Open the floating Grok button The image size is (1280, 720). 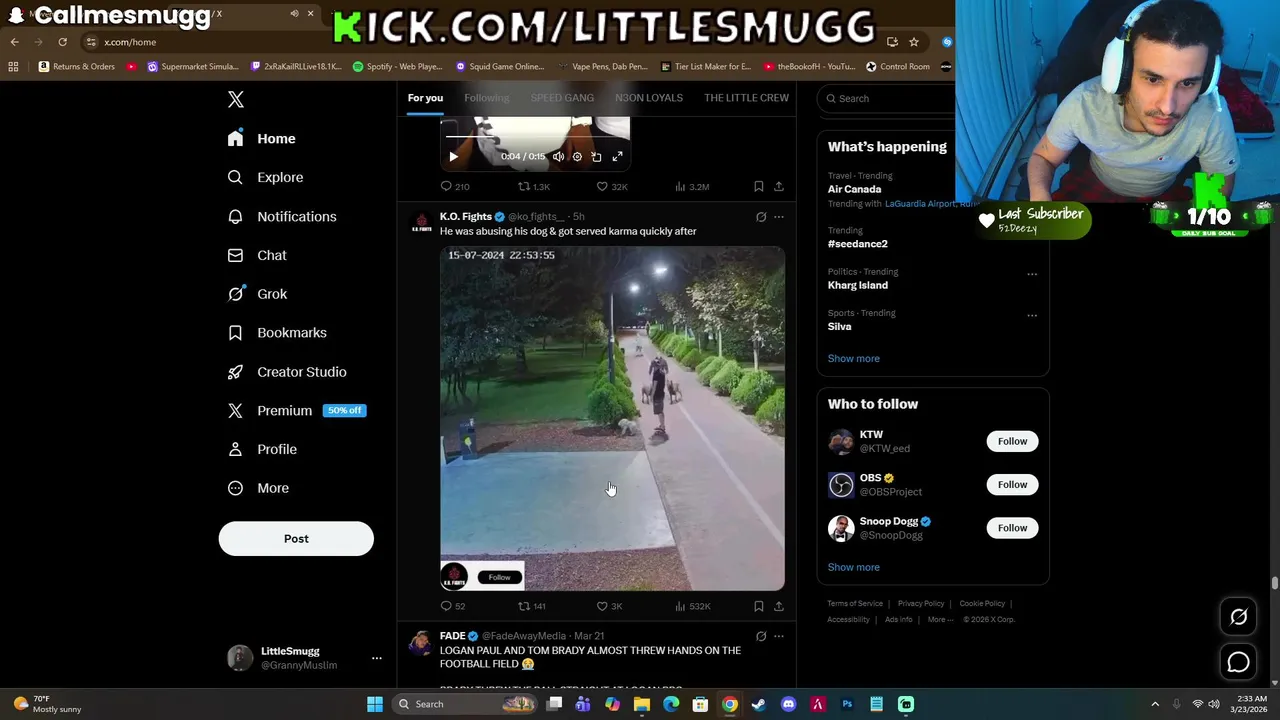tap(1238, 617)
